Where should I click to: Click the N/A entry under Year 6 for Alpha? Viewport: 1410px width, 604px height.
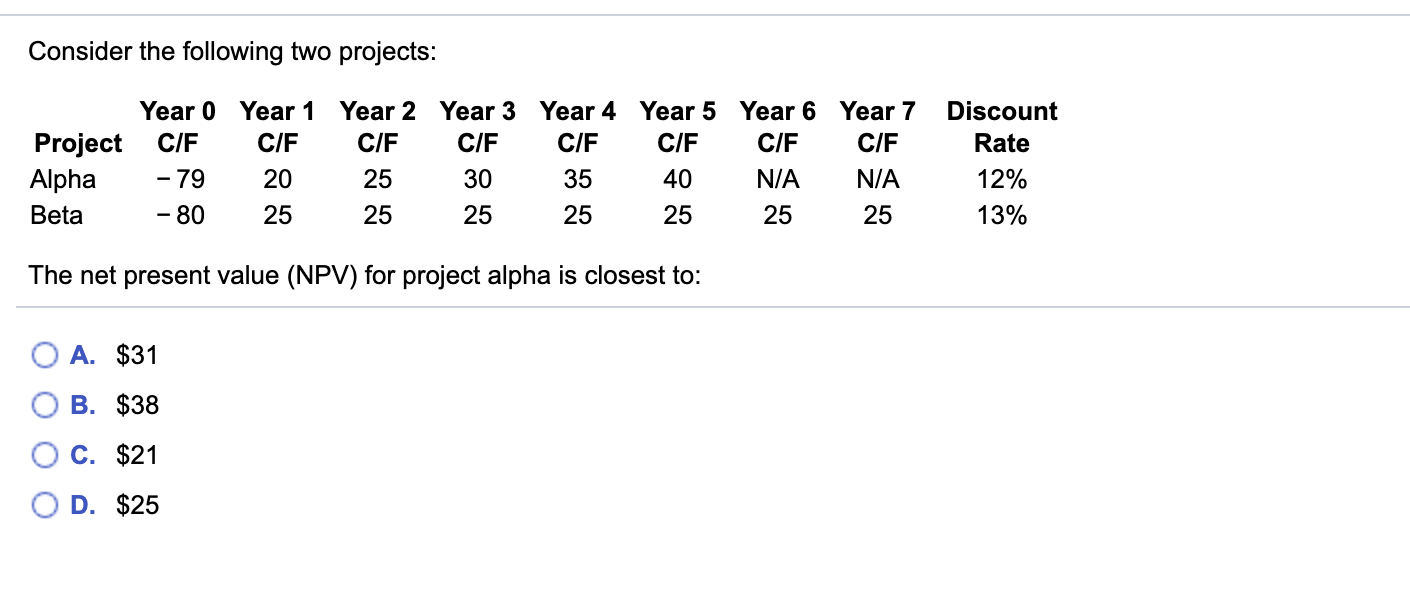click(778, 179)
